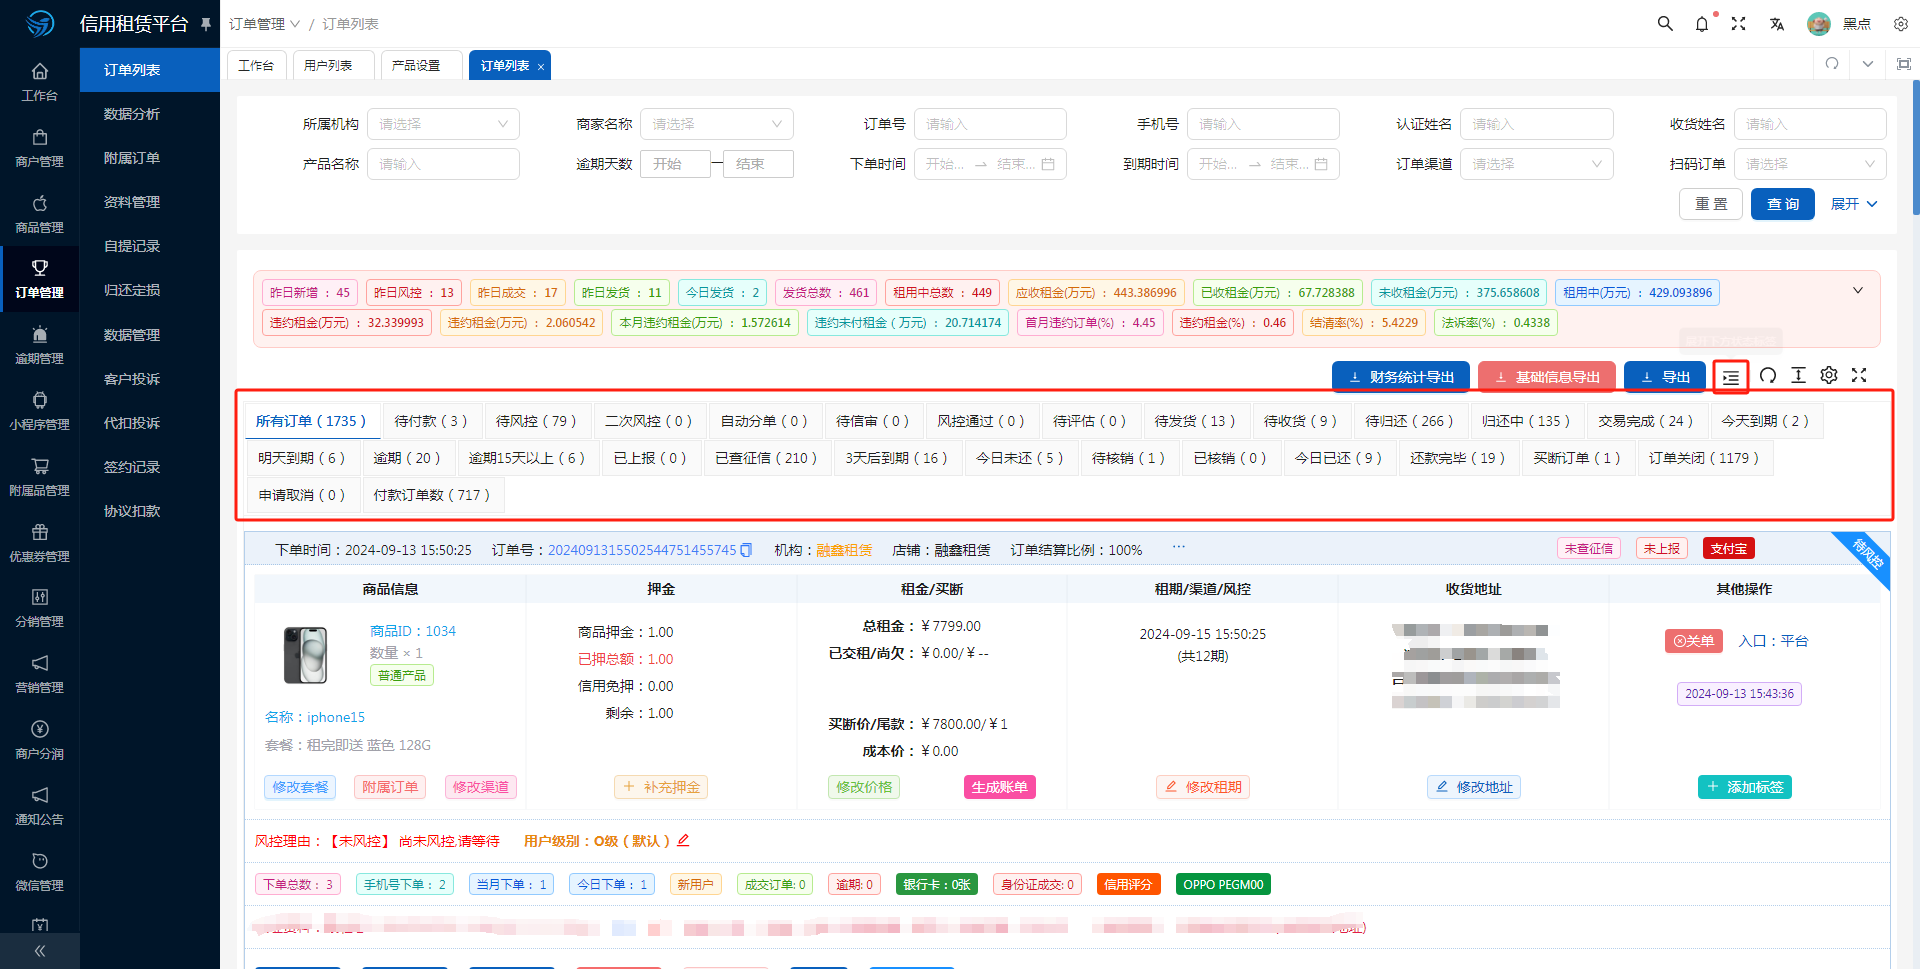Refresh the order list table
The height and width of the screenshot is (969, 1920).
[1768, 375]
